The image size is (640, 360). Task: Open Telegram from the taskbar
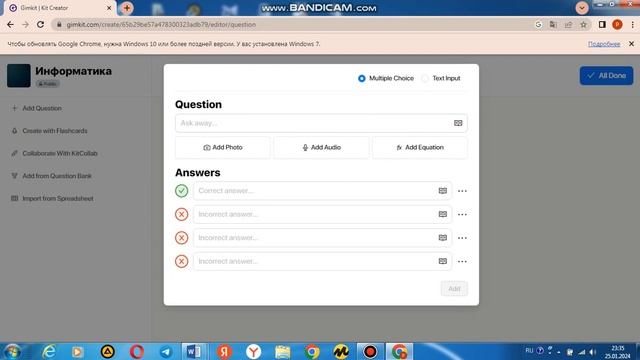tap(166, 351)
